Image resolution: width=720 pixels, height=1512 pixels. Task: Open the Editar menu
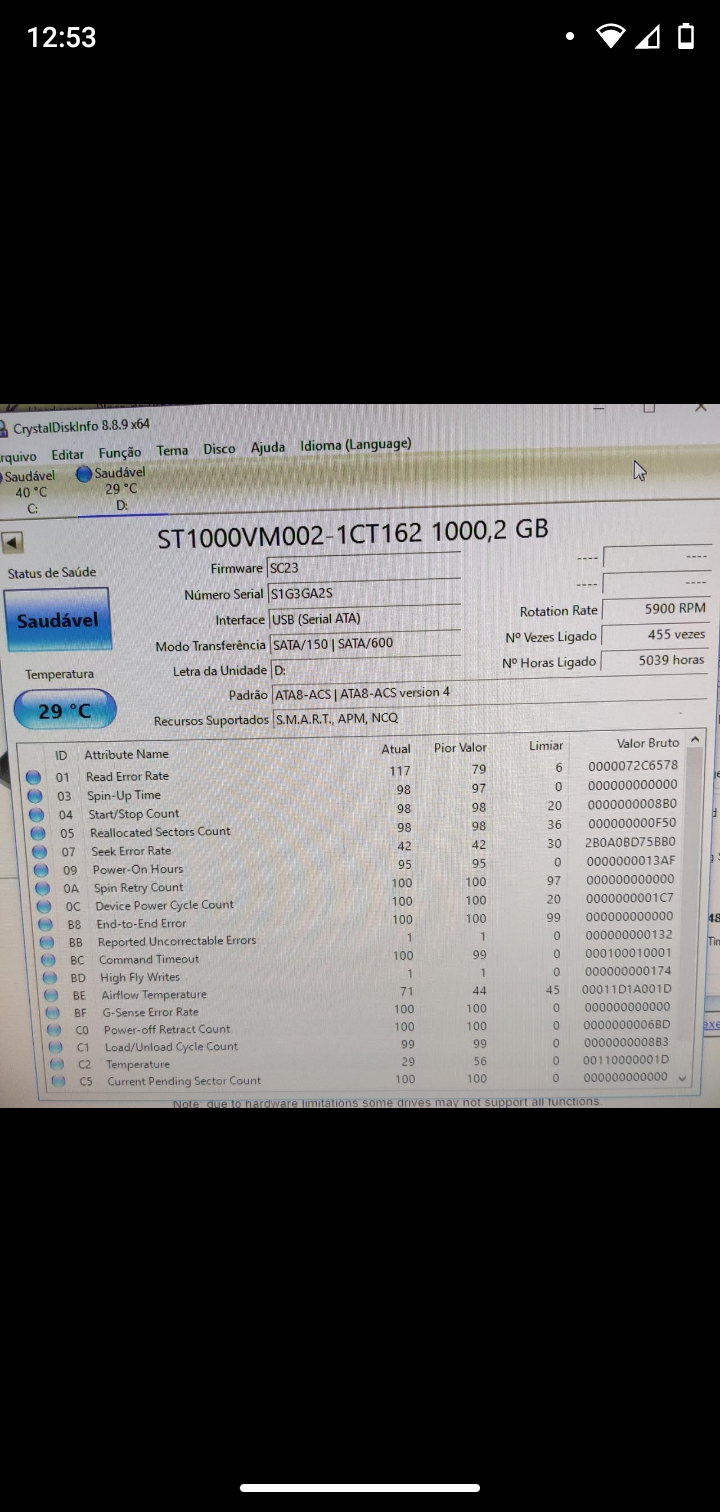(68, 454)
